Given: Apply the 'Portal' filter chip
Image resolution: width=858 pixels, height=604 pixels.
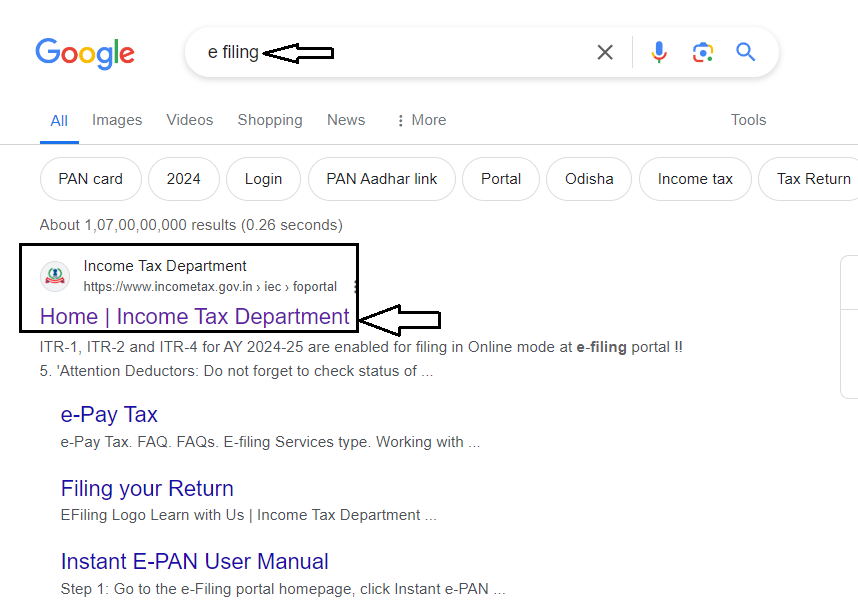Looking at the screenshot, I should click(501, 179).
